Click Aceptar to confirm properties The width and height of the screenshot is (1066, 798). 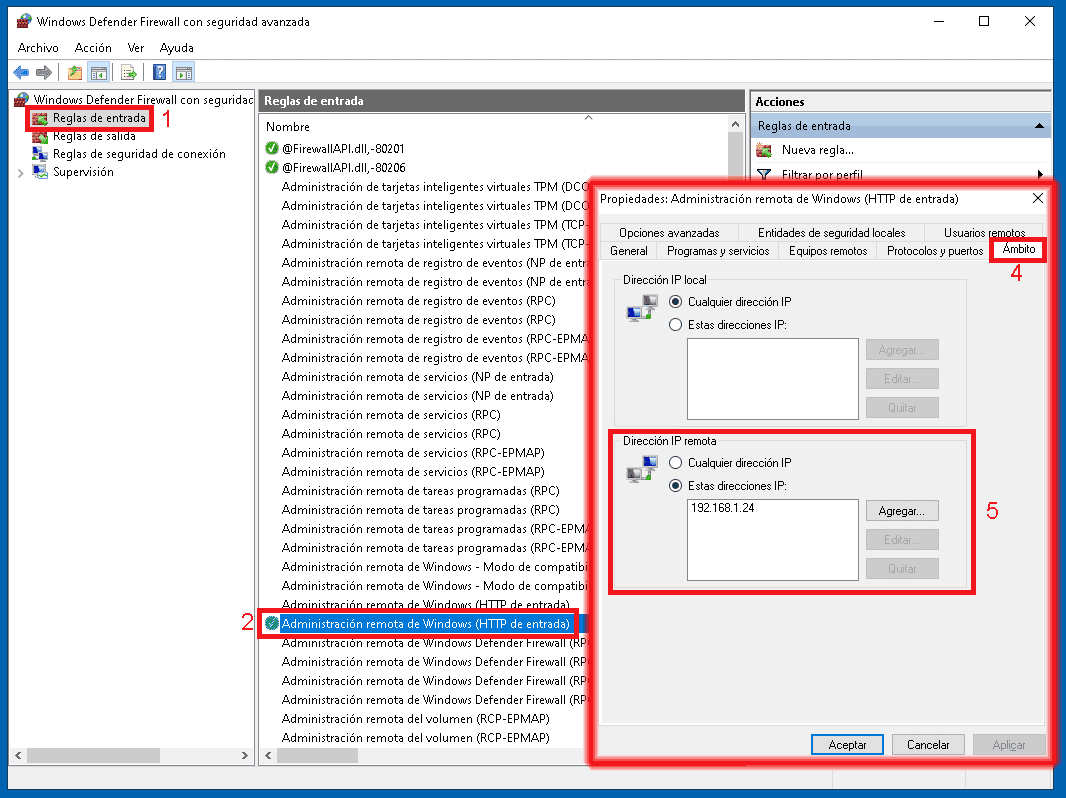coord(846,744)
